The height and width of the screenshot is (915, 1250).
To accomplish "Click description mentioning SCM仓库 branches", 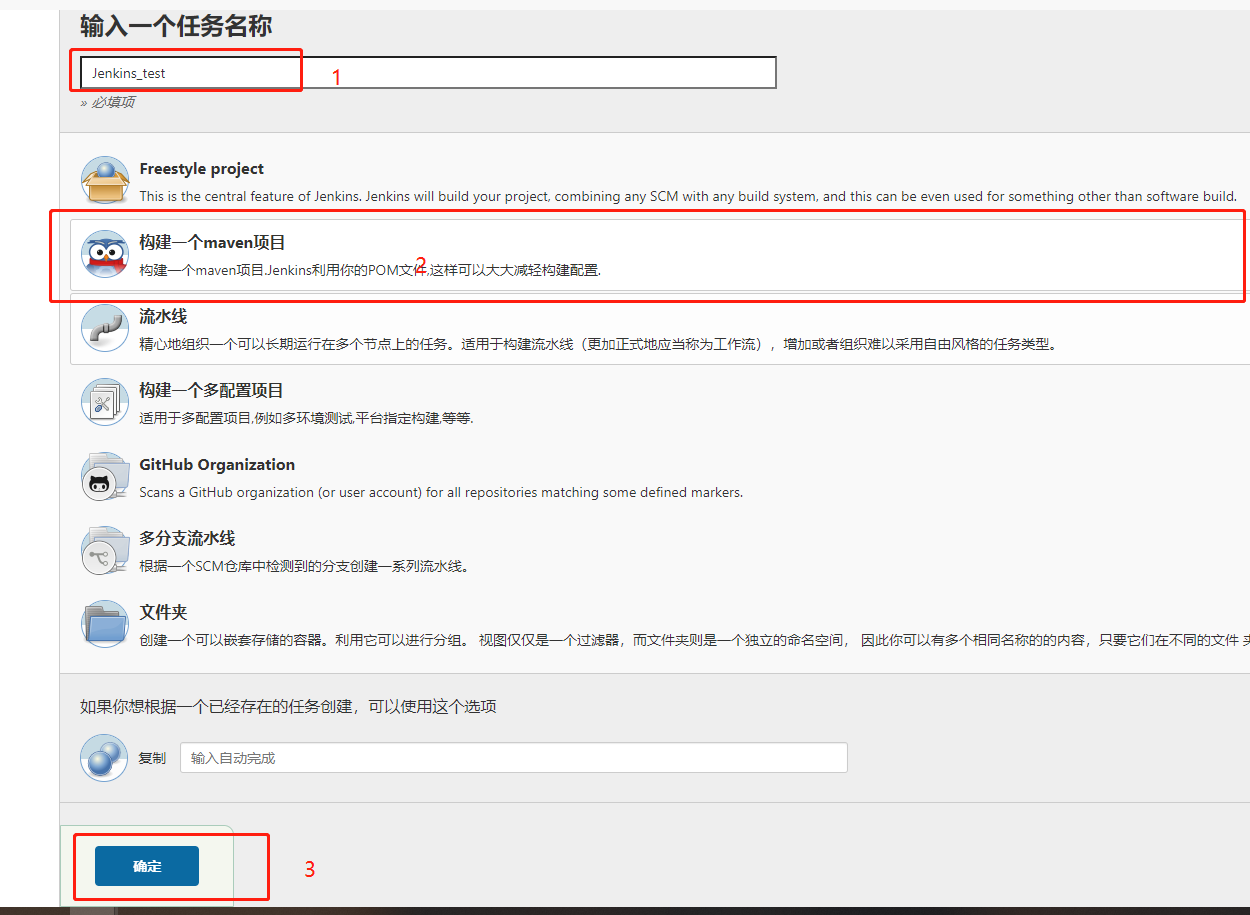I will [304, 566].
